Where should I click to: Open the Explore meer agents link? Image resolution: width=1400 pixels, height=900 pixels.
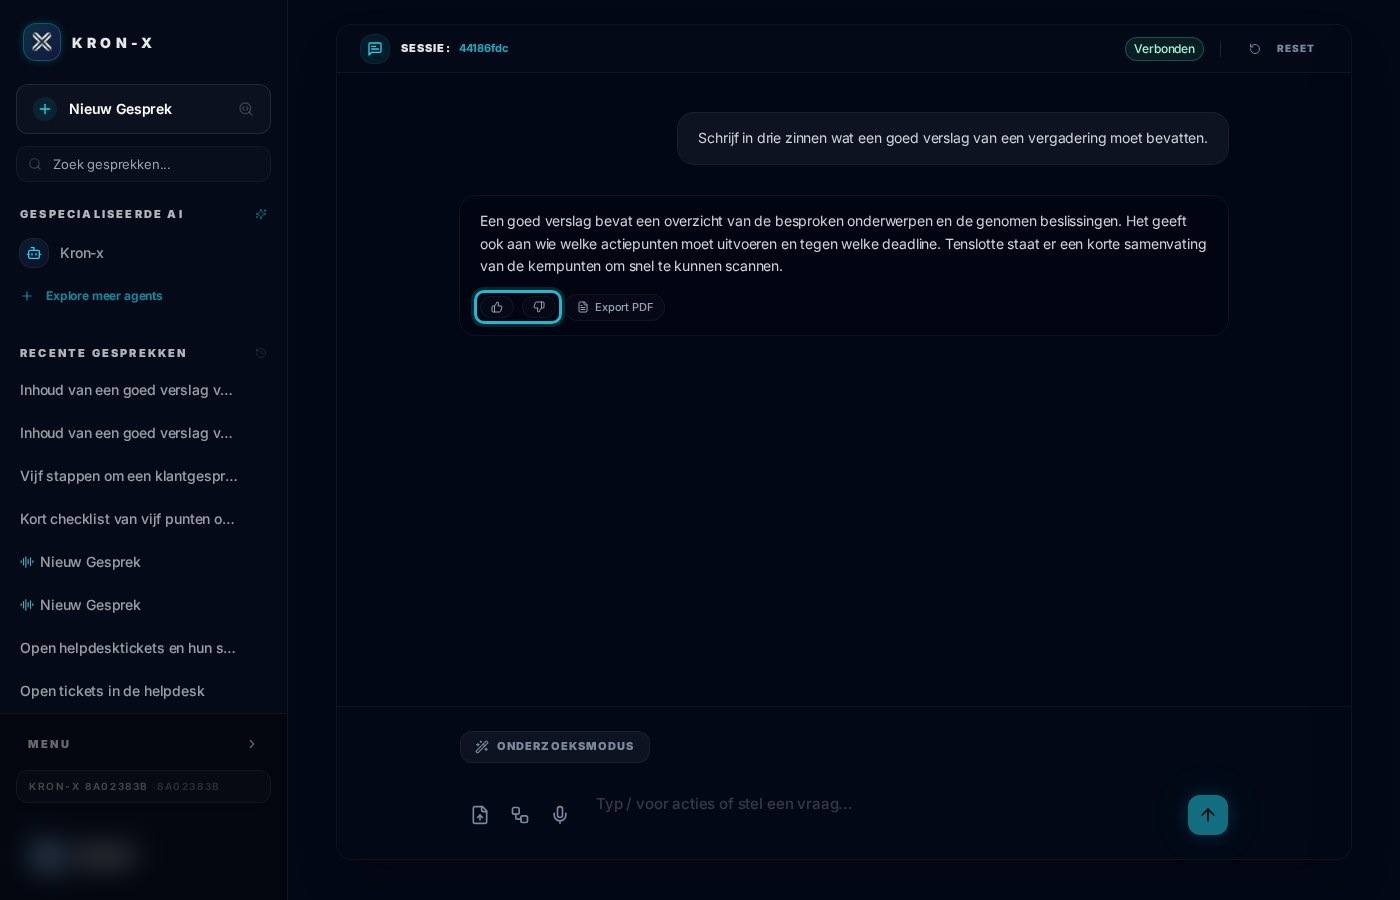click(92, 296)
